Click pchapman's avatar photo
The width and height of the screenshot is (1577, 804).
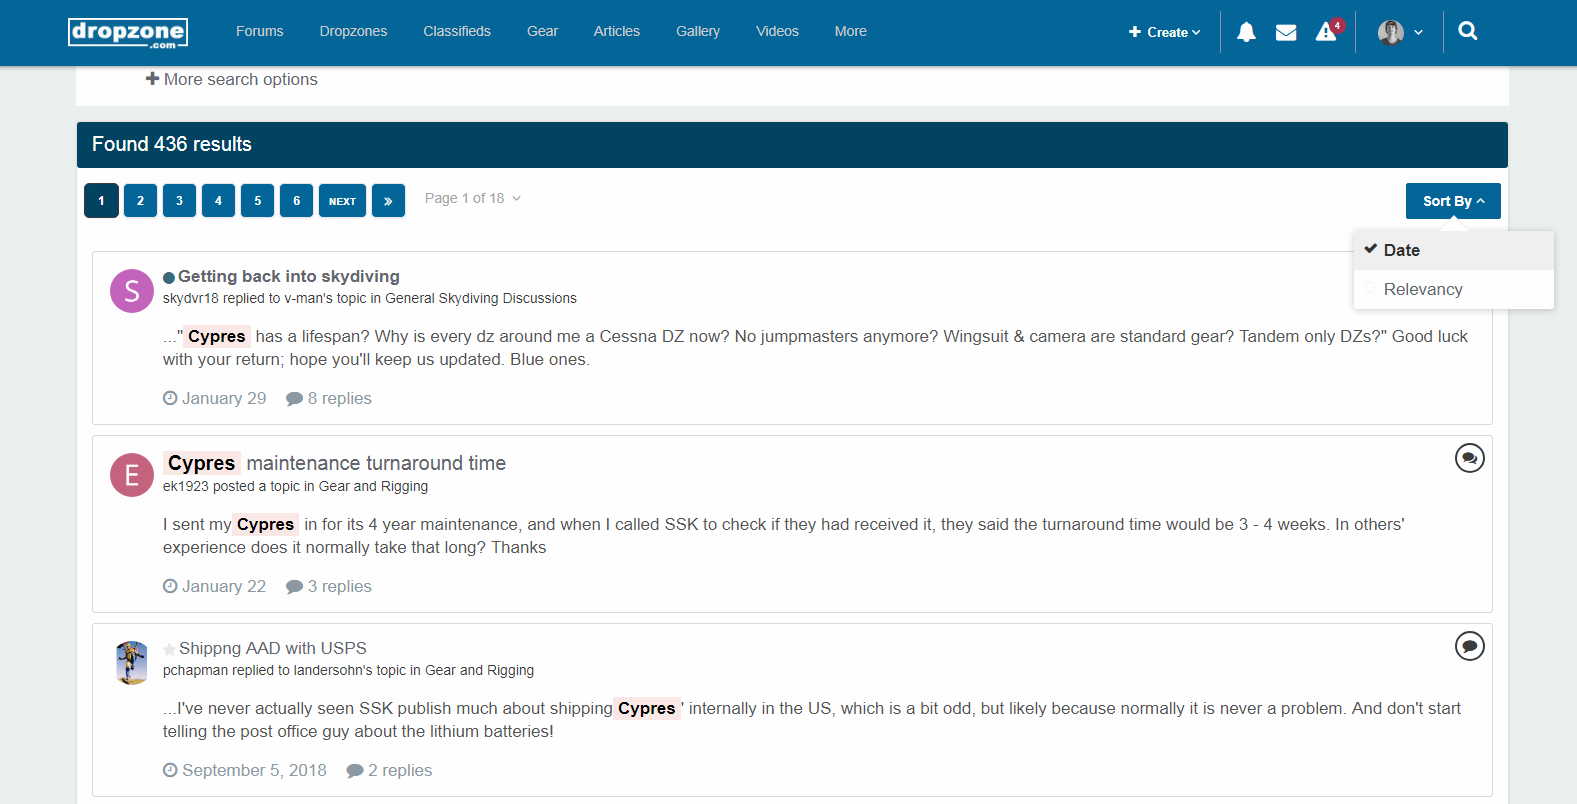coord(132,663)
